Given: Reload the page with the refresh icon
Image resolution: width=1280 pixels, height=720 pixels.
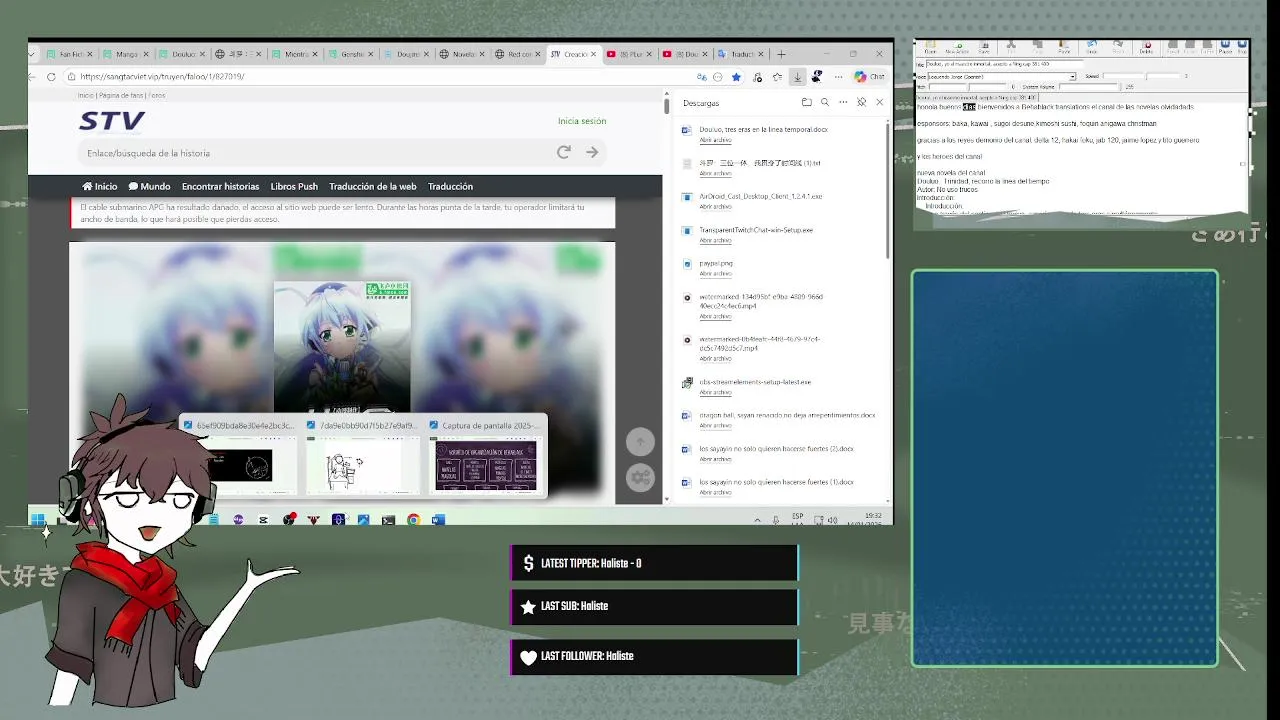Looking at the screenshot, I should click(51, 76).
